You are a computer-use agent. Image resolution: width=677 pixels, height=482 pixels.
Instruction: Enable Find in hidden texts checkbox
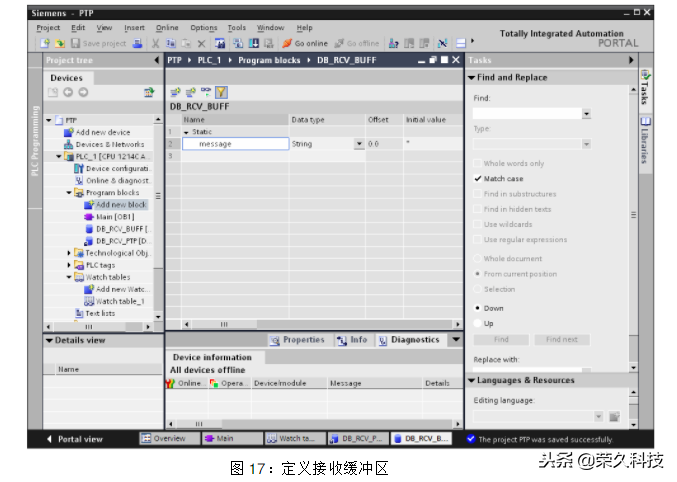pyautogui.click(x=477, y=209)
